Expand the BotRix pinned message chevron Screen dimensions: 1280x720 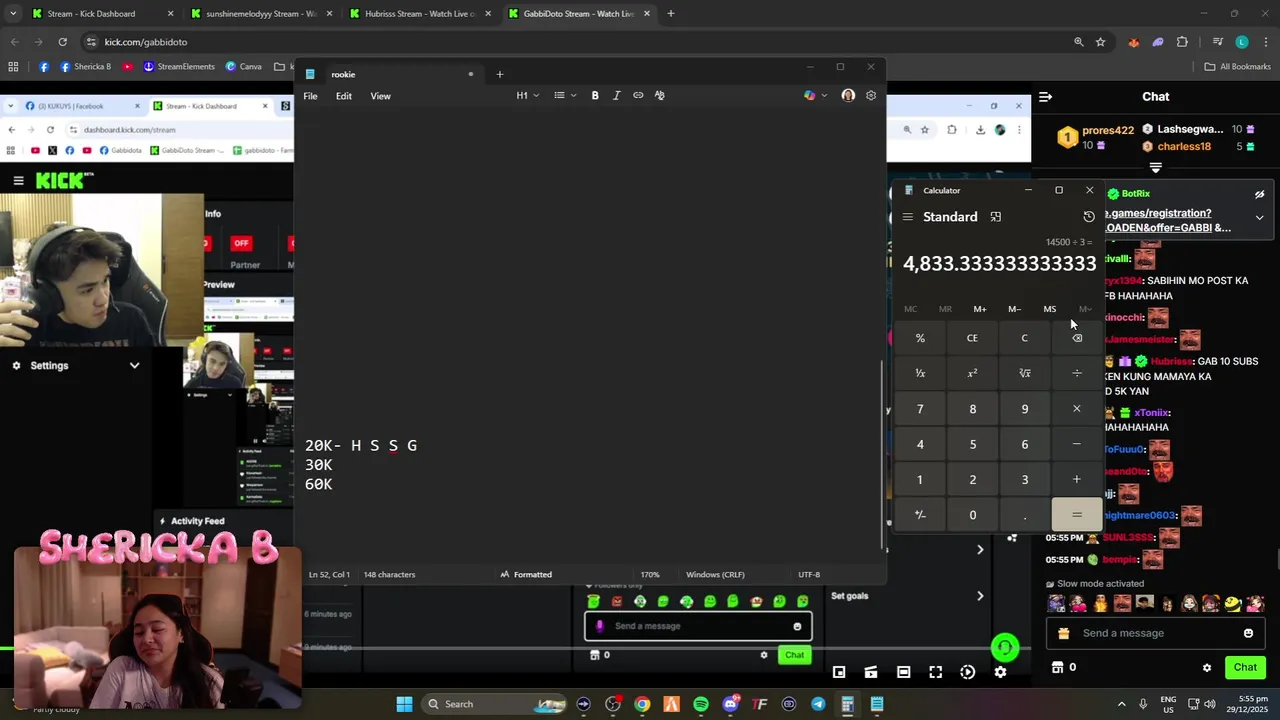[1260, 218]
